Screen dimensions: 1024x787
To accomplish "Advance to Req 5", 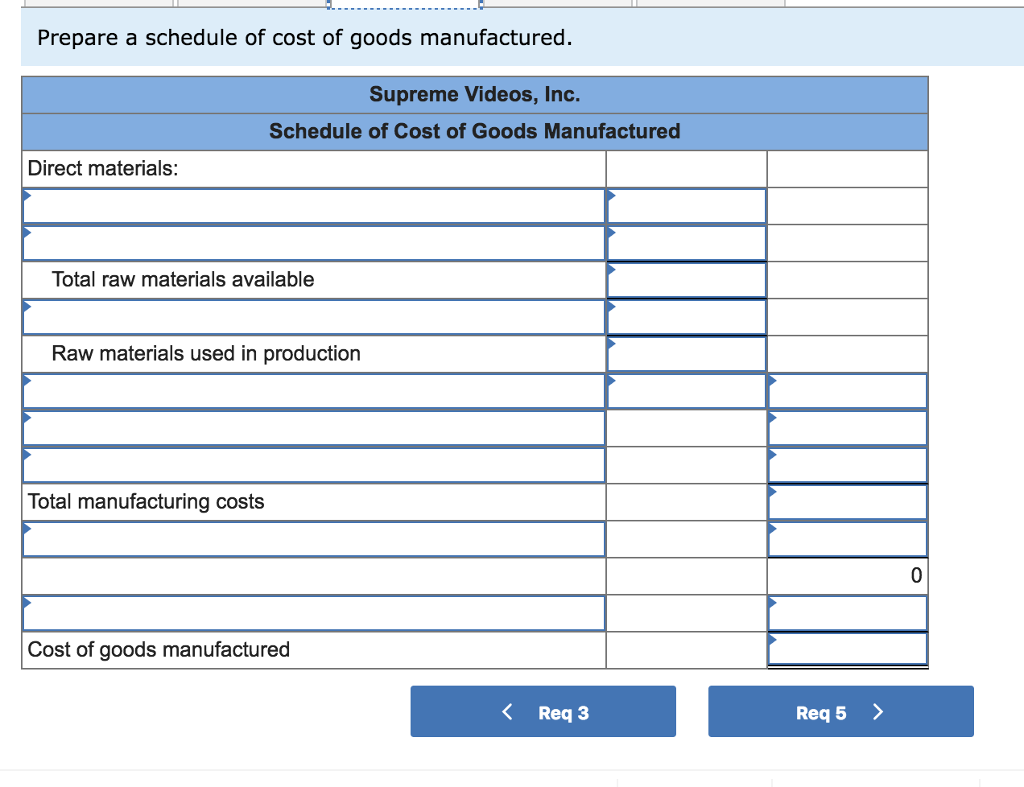I will [x=840, y=711].
